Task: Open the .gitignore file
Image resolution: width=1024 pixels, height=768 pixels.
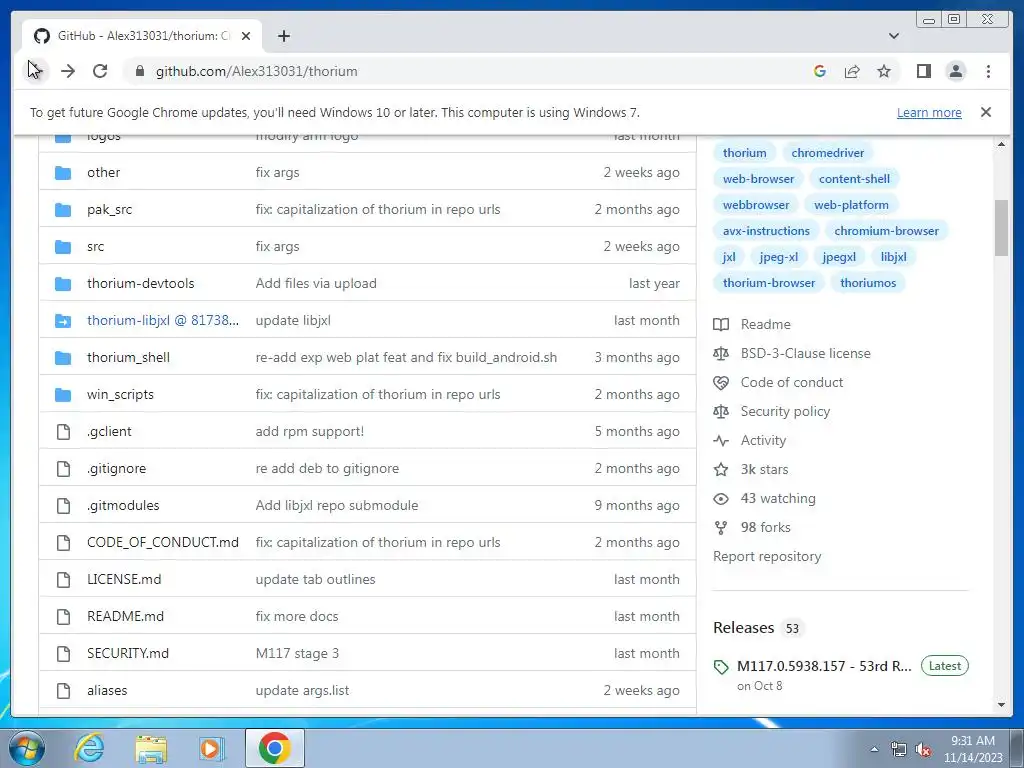Action: (x=116, y=468)
